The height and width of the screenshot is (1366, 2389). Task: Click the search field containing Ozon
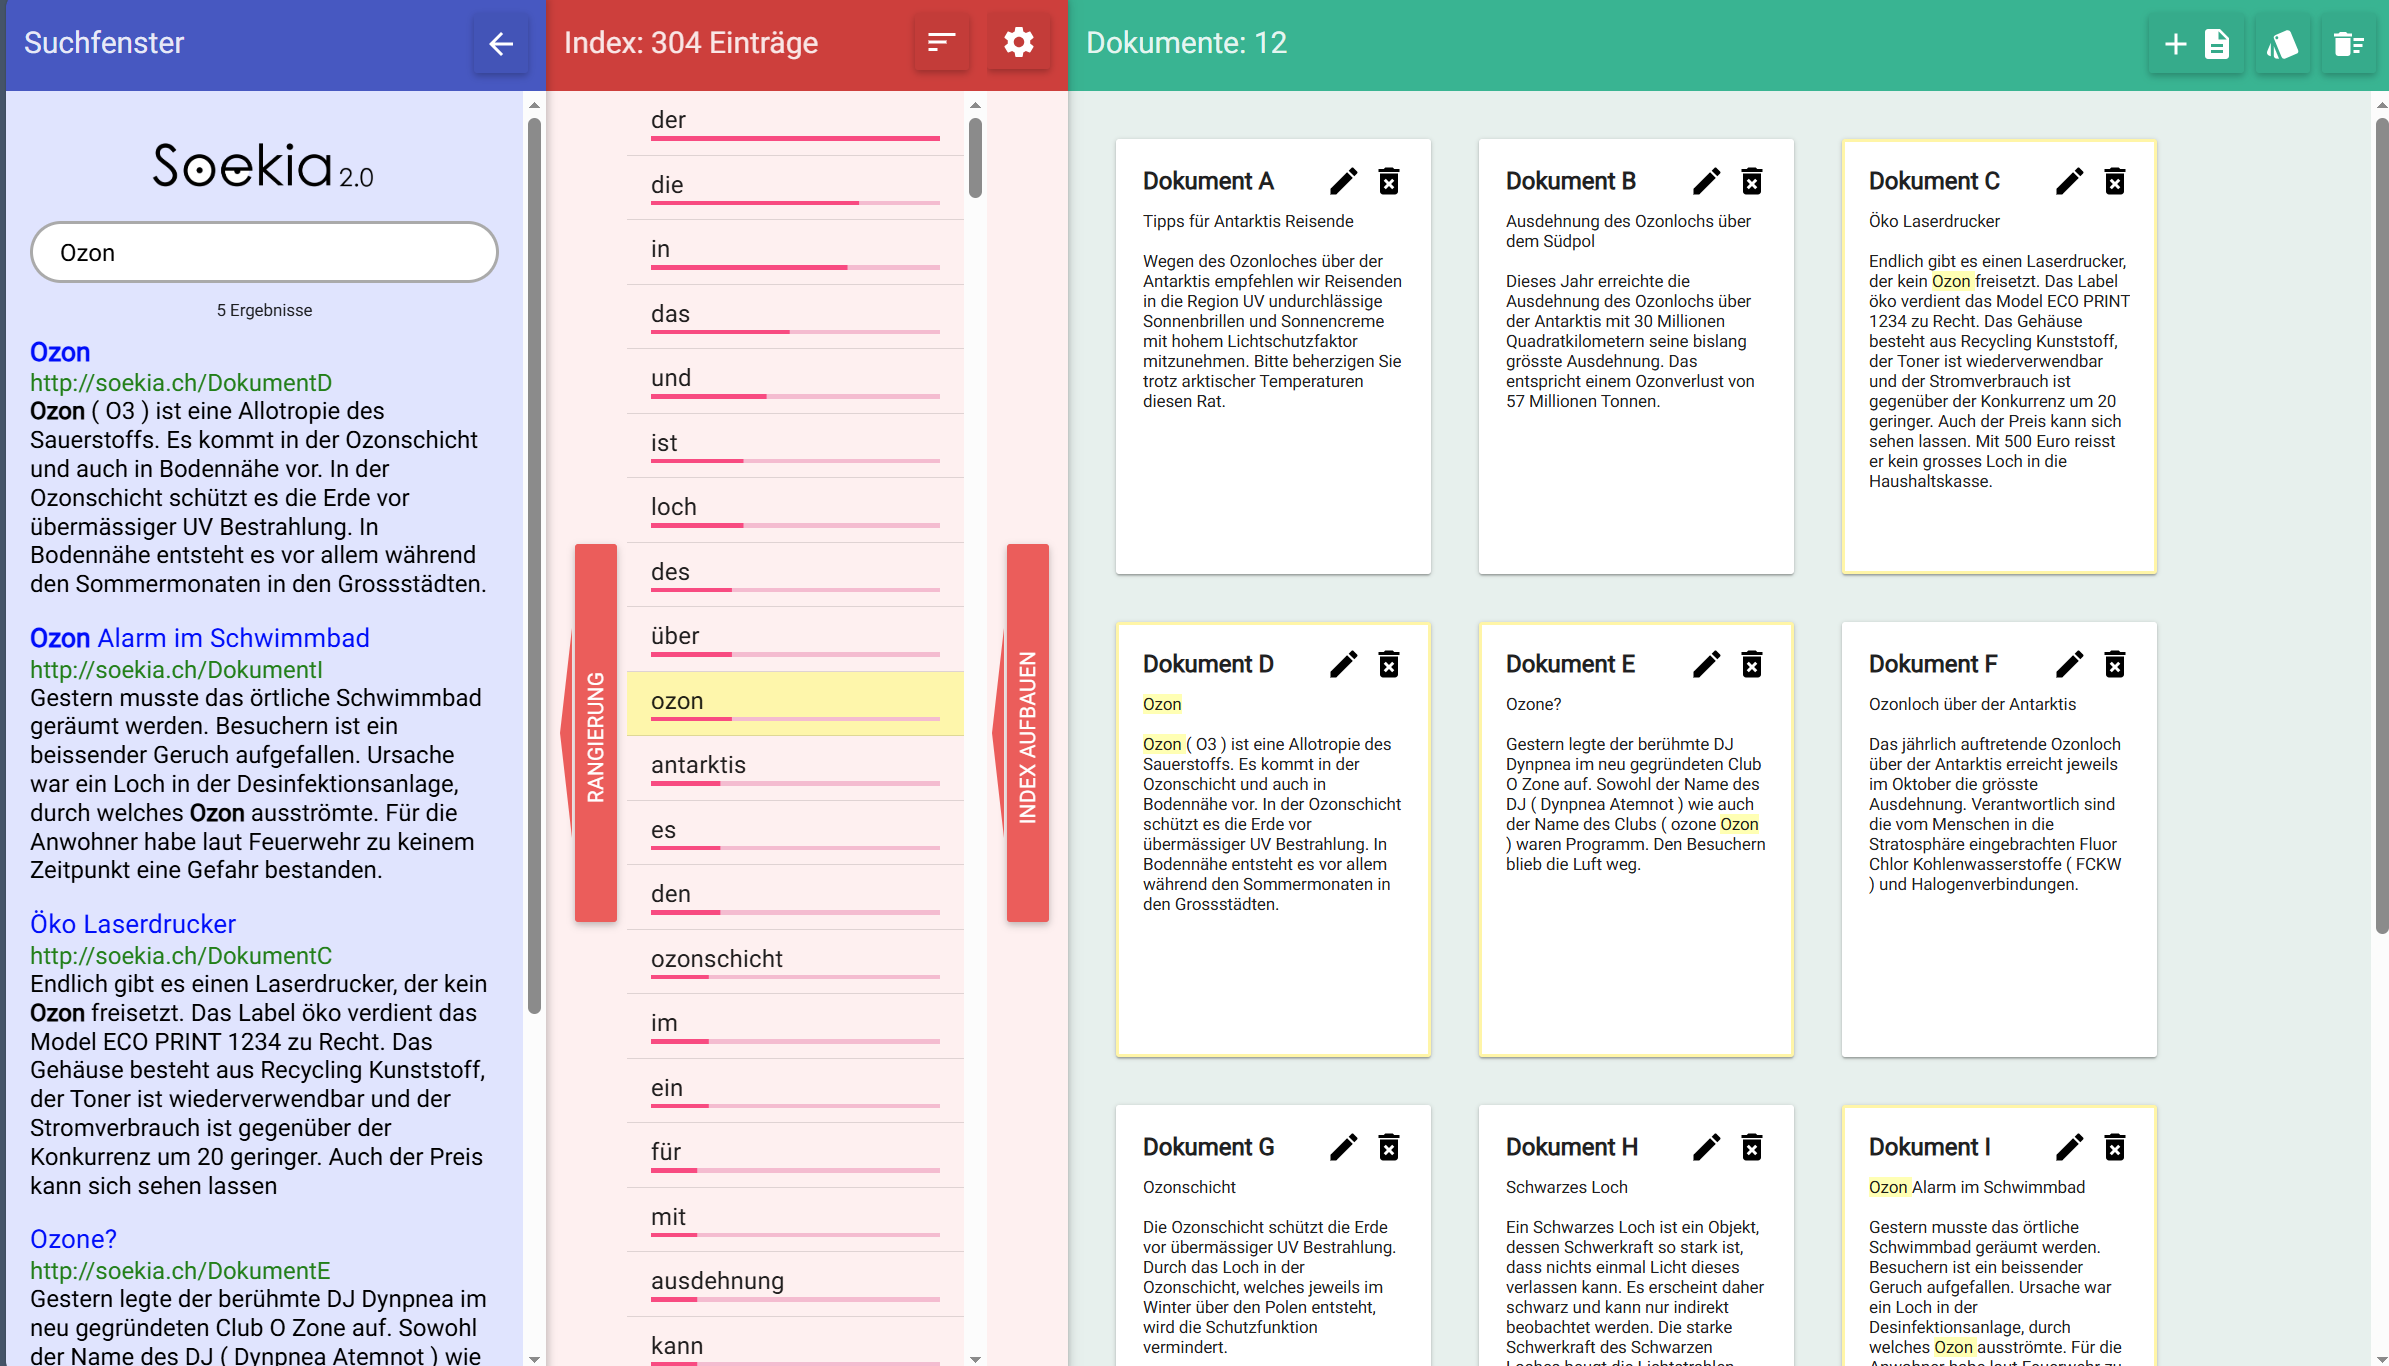(264, 253)
